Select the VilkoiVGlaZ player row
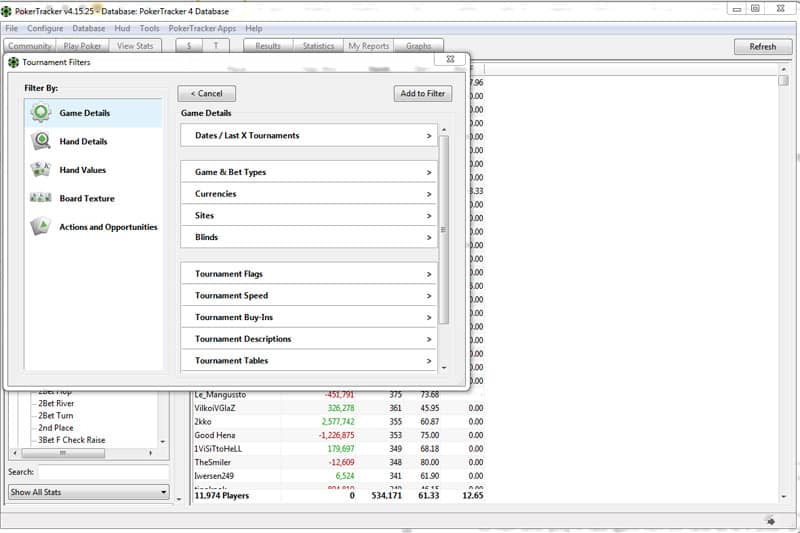 (x=339, y=408)
